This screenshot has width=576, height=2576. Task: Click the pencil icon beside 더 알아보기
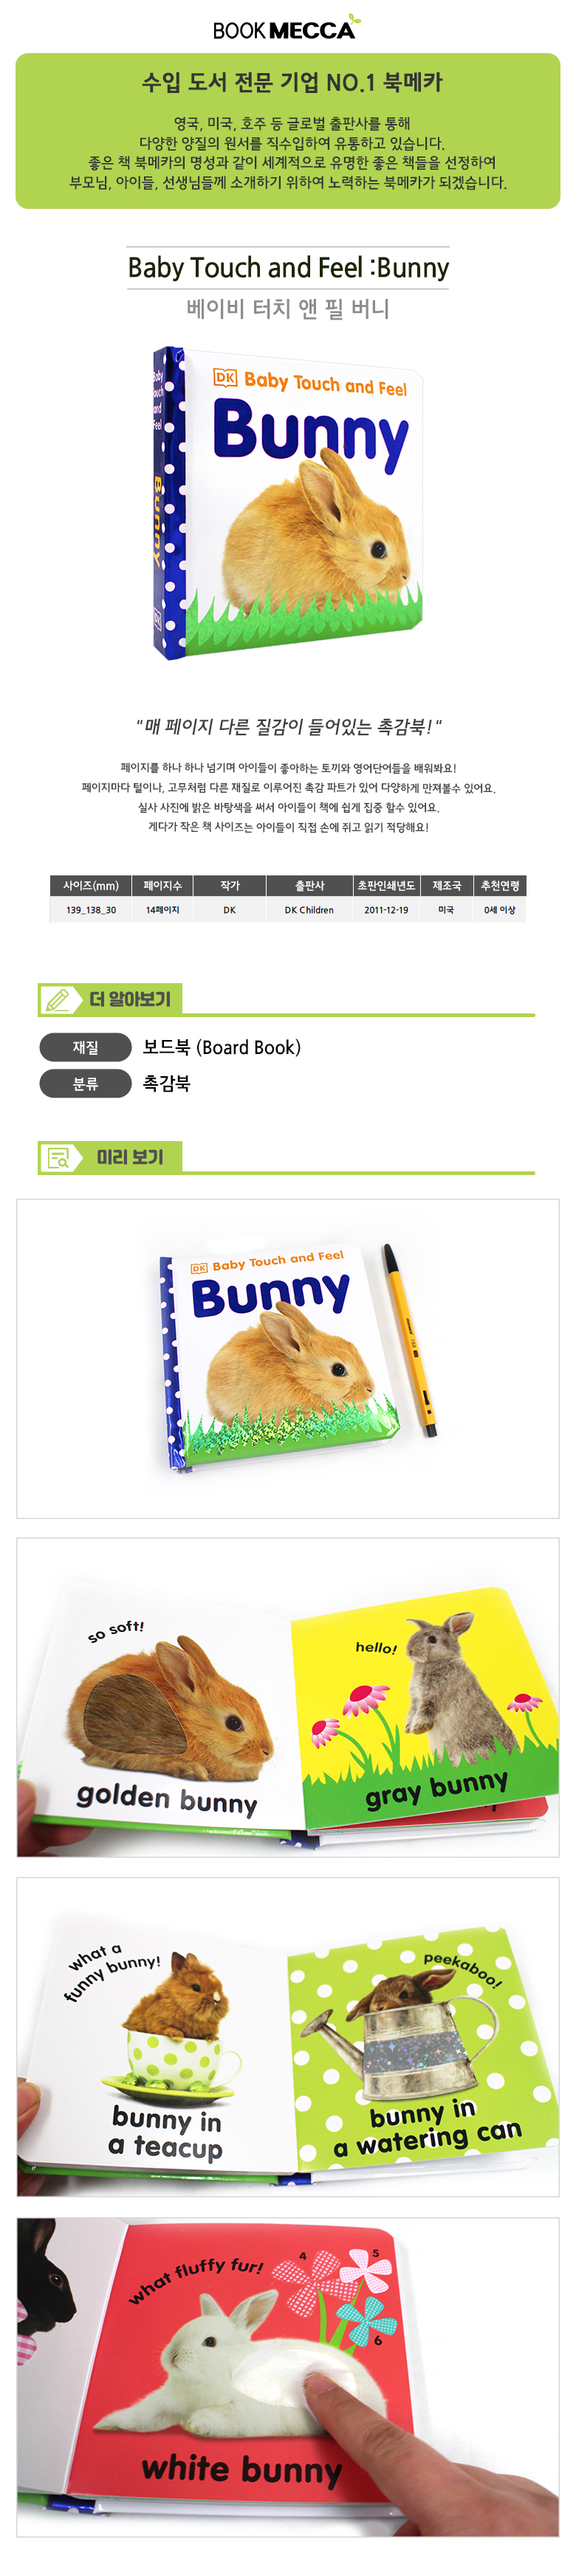(x=58, y=998)
